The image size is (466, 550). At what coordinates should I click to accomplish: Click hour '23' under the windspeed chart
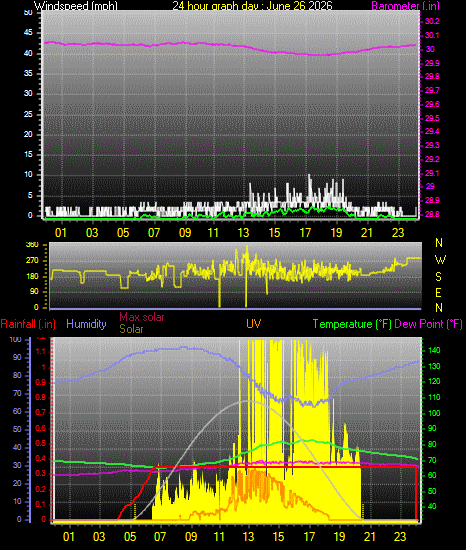pos(398,233)
